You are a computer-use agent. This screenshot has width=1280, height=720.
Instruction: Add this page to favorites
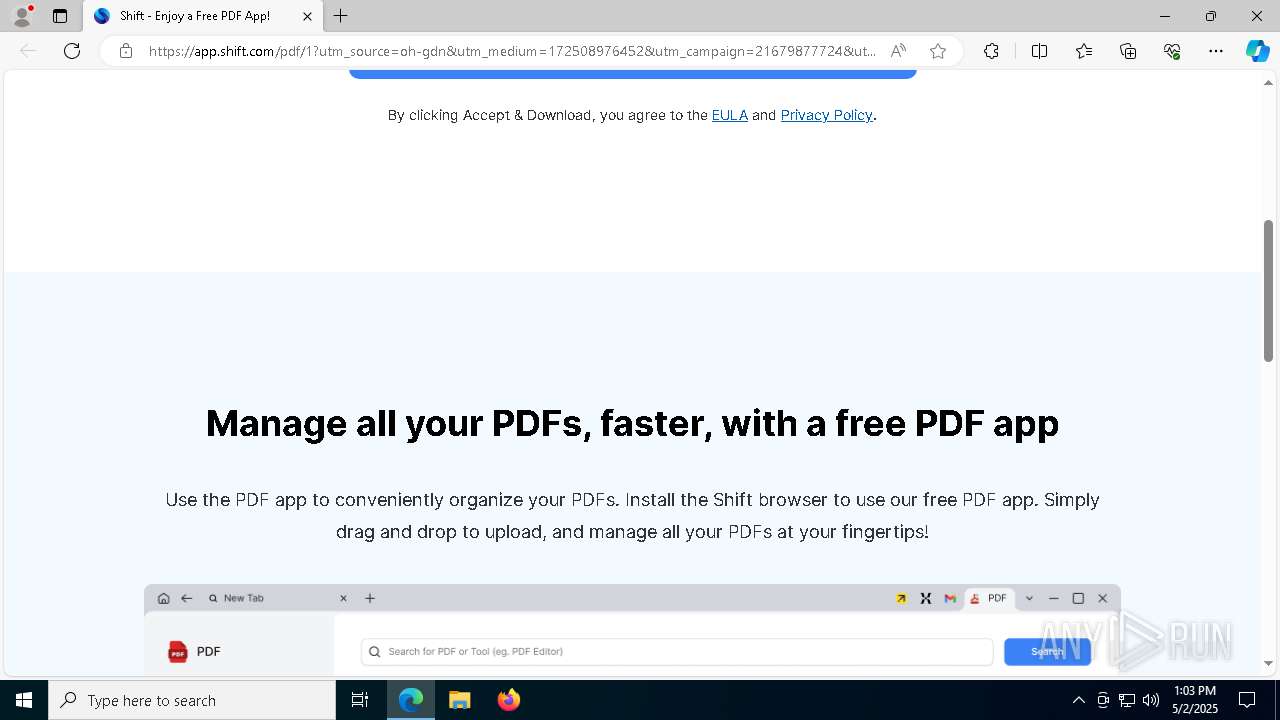(x=937, y=51)
